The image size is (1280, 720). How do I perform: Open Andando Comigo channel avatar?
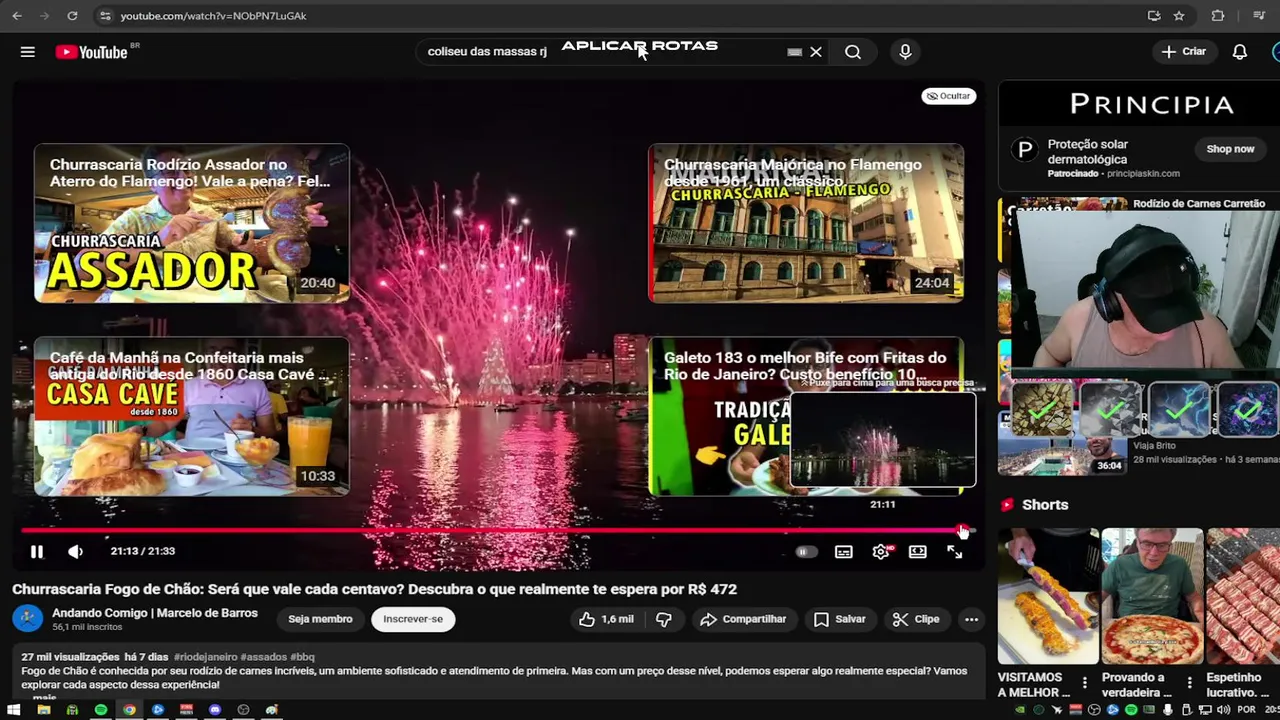(x=28, y=619)
